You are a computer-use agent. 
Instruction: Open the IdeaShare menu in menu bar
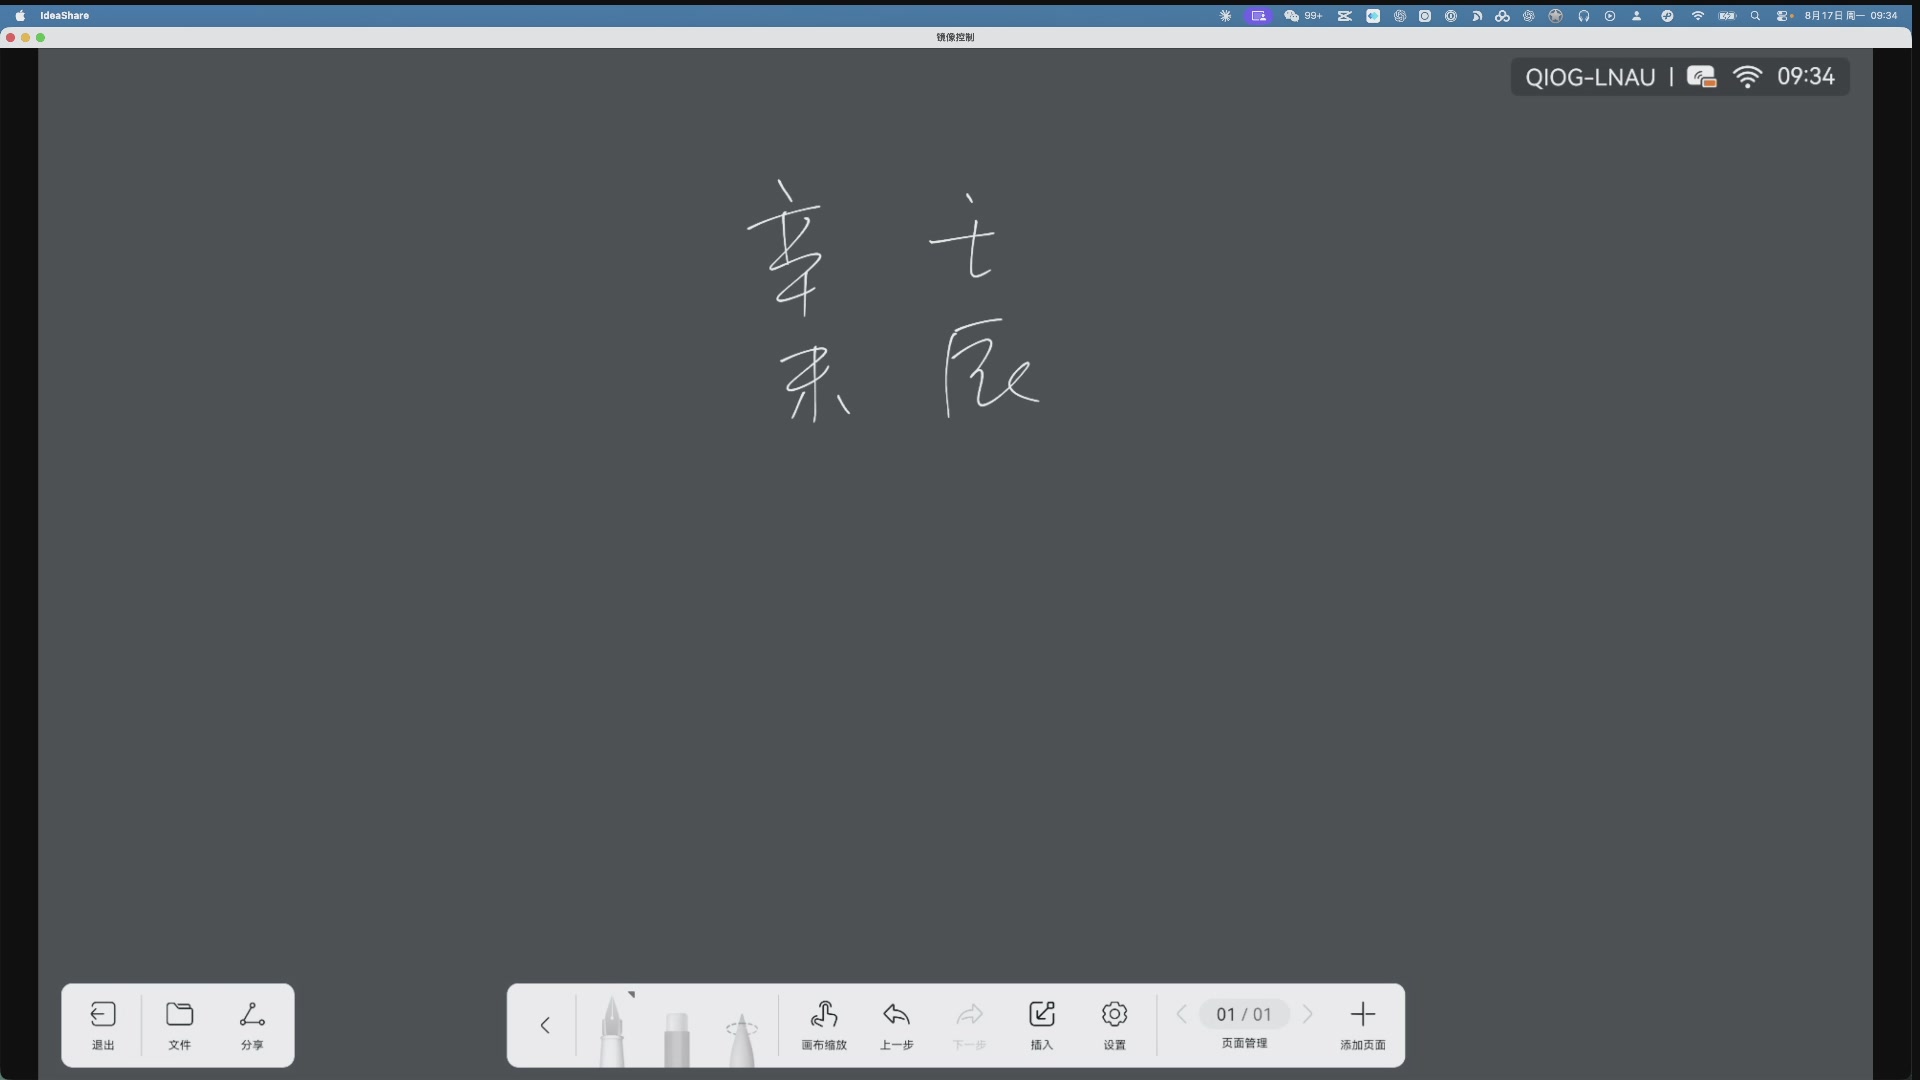64,15
